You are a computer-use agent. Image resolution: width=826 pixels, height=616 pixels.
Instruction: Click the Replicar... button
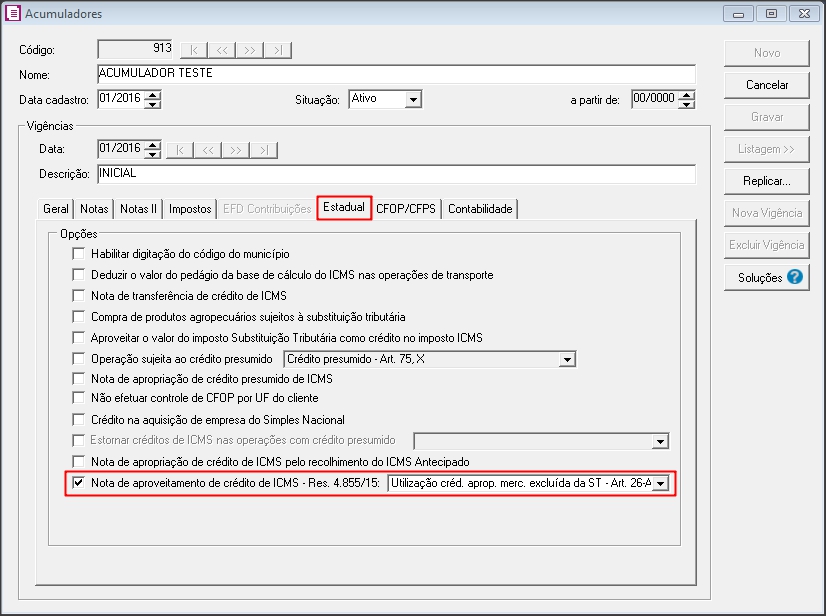point(766,181)
